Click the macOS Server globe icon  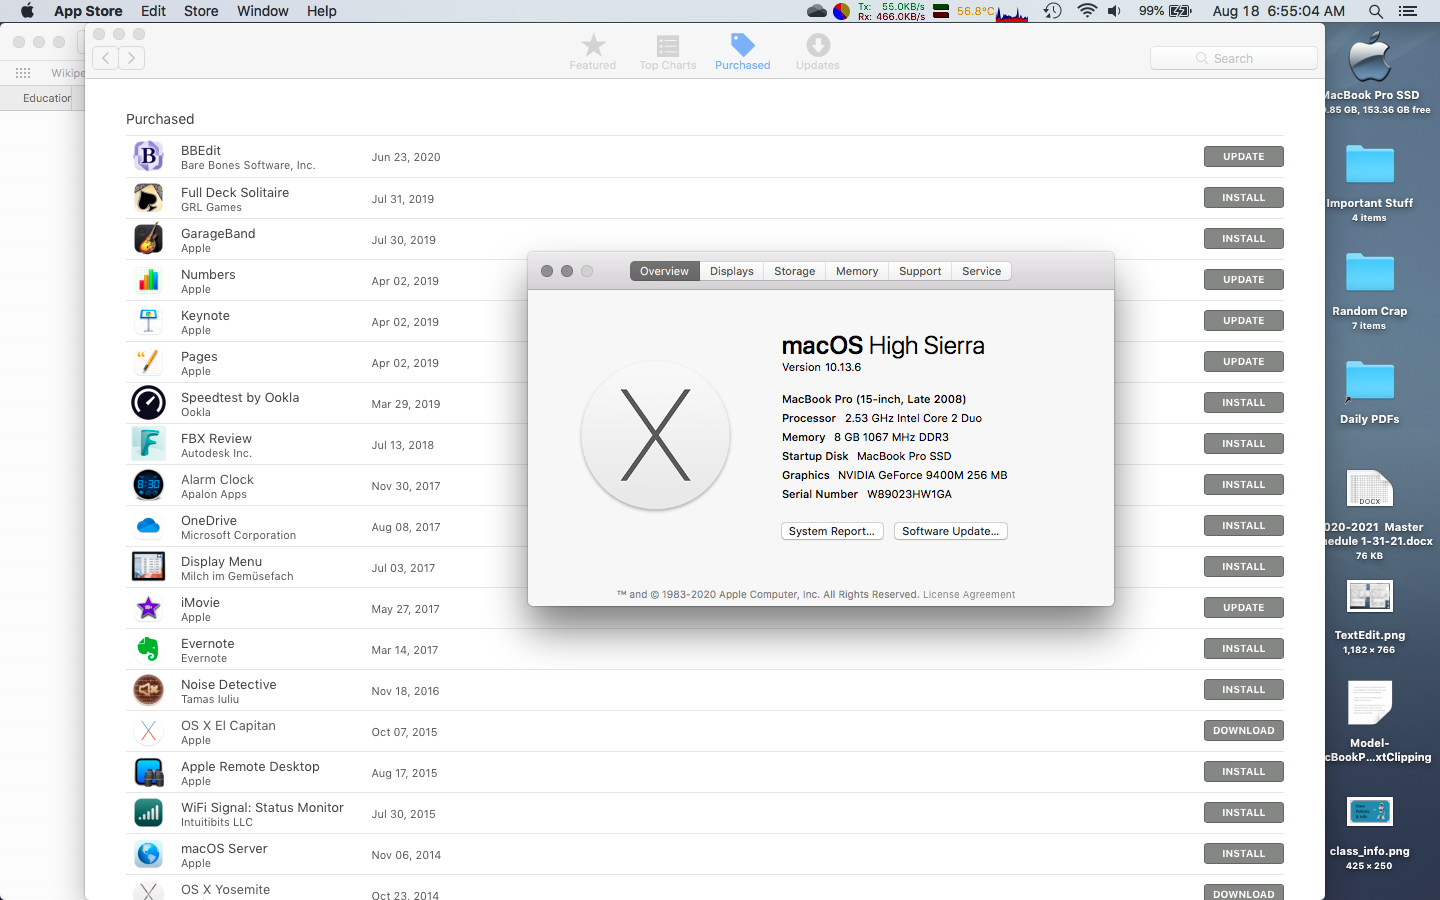pyautogui.click(x=148, y=854)
